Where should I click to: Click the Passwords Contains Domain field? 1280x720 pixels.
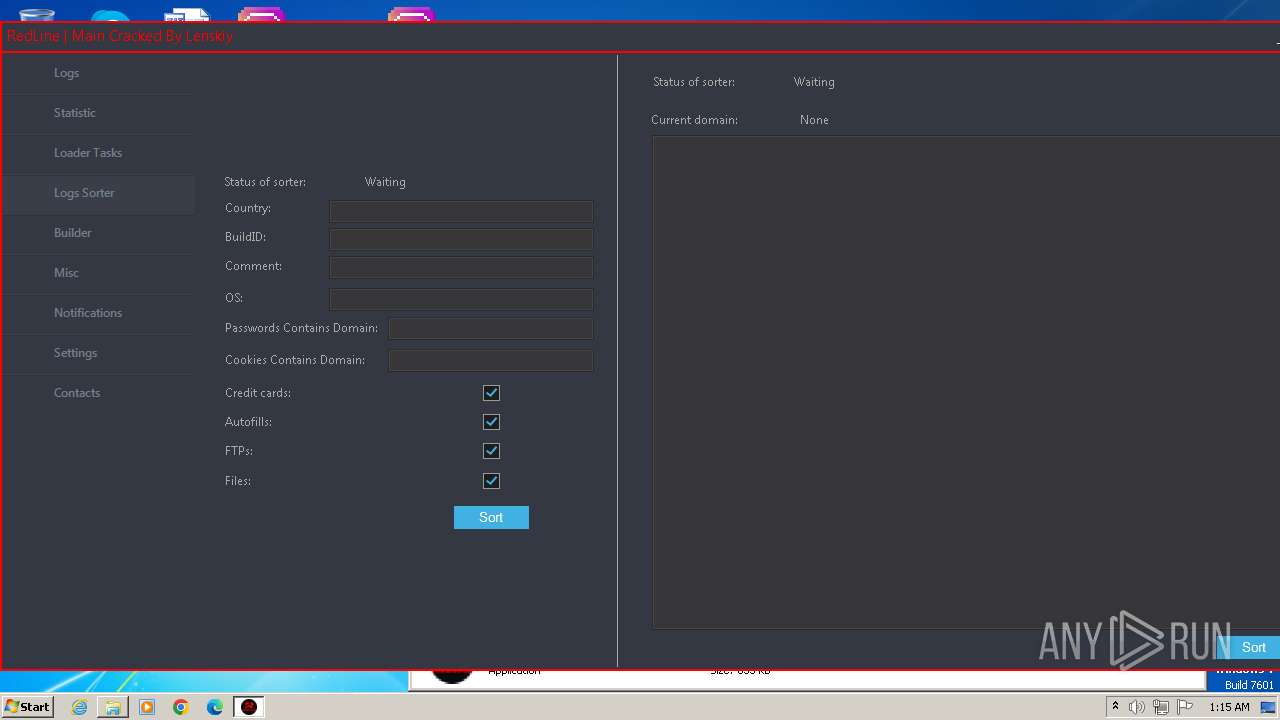(490, 328)
